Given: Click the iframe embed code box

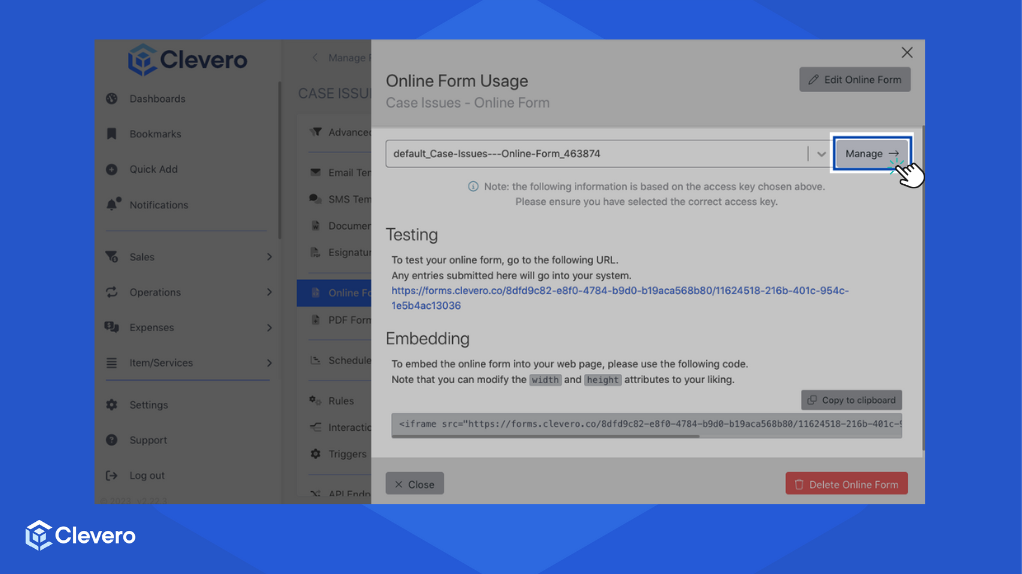Looking at the screenshot, I should click(x=647, y=423).
